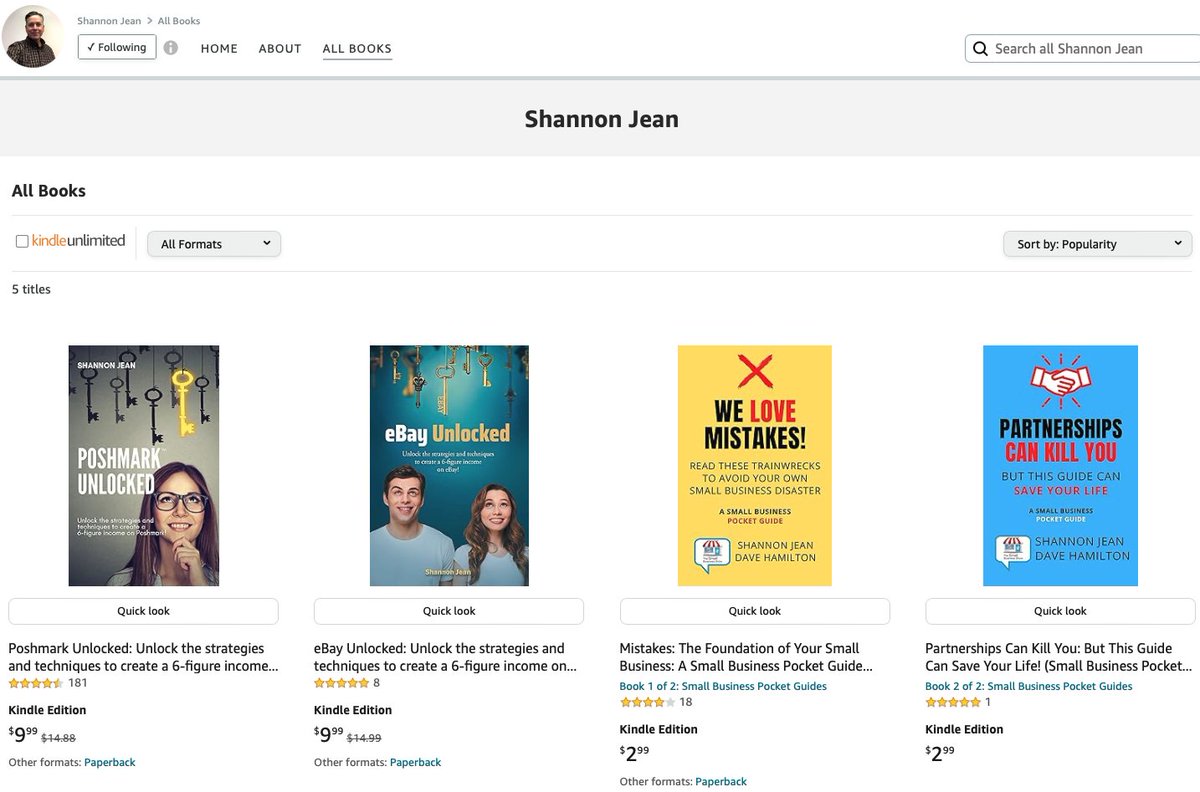
Task: Click the struck-through $14.88 list price
Action: click(58, 738)
